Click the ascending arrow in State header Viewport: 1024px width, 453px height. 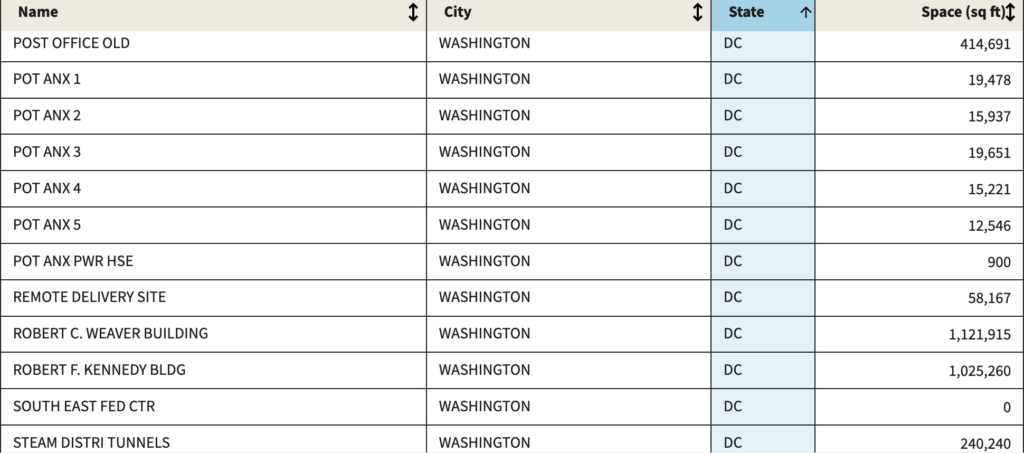click(805, 13)
